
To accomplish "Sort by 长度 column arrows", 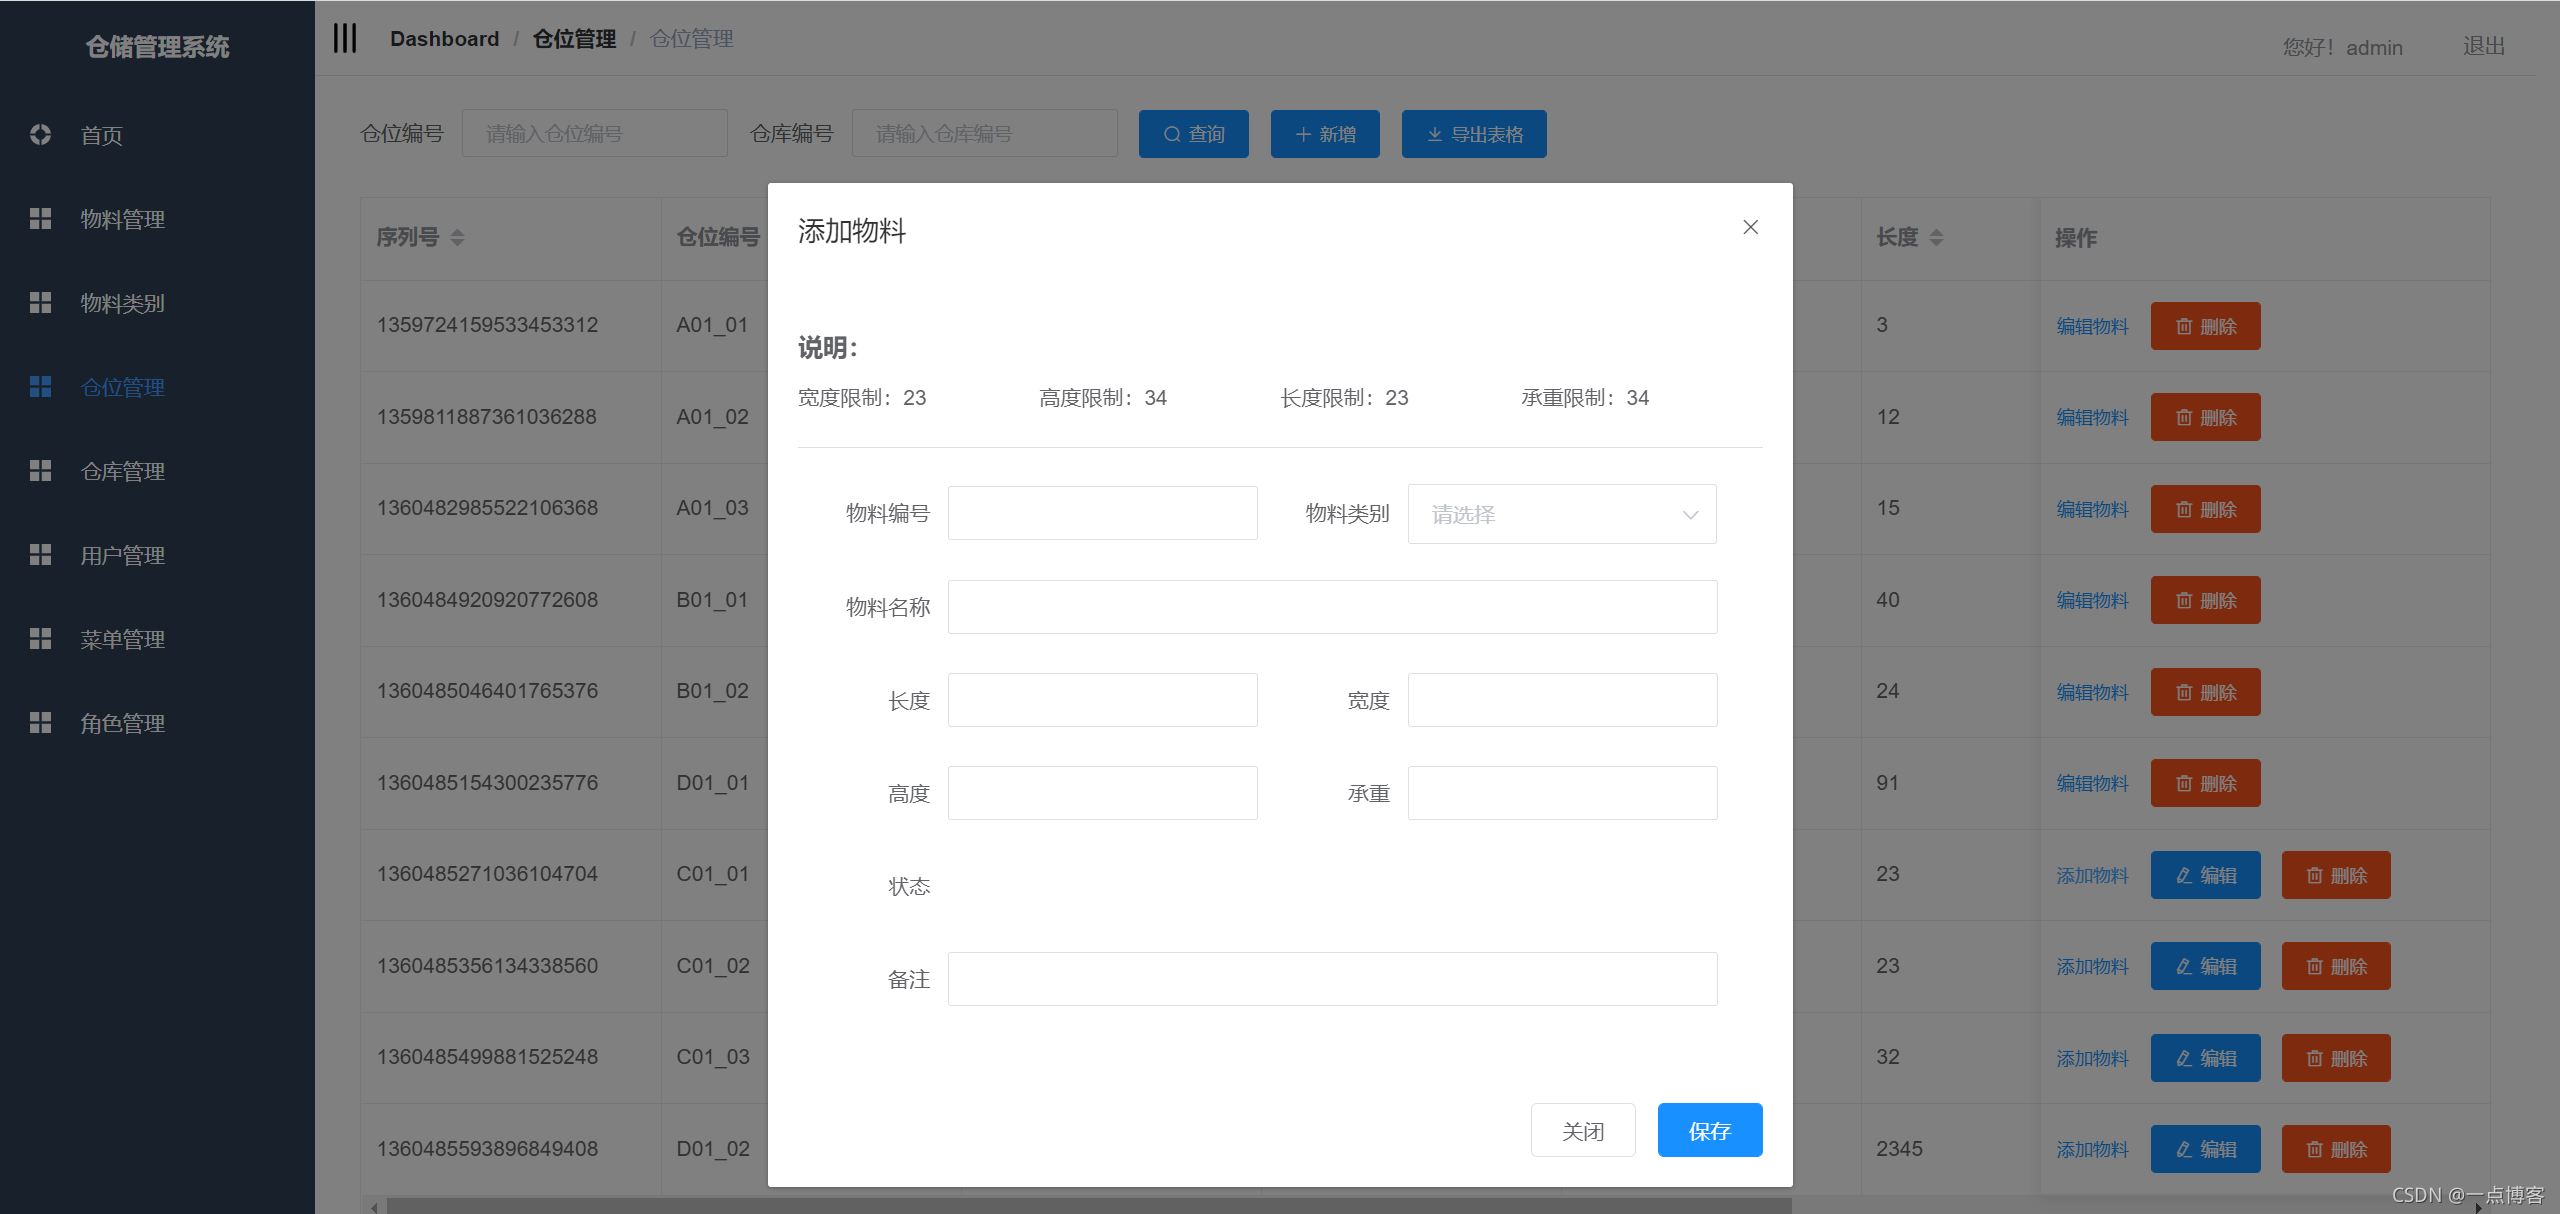I will (1936, 238).
